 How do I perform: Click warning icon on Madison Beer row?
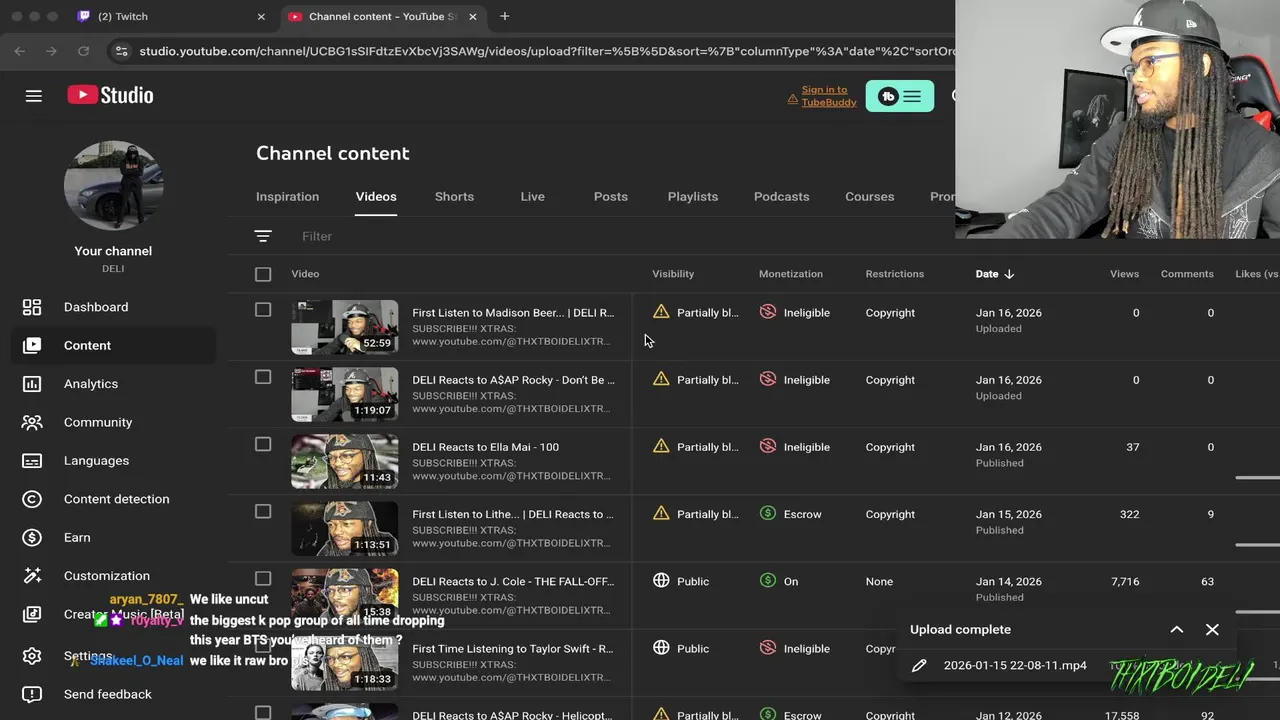click(661, 312)
